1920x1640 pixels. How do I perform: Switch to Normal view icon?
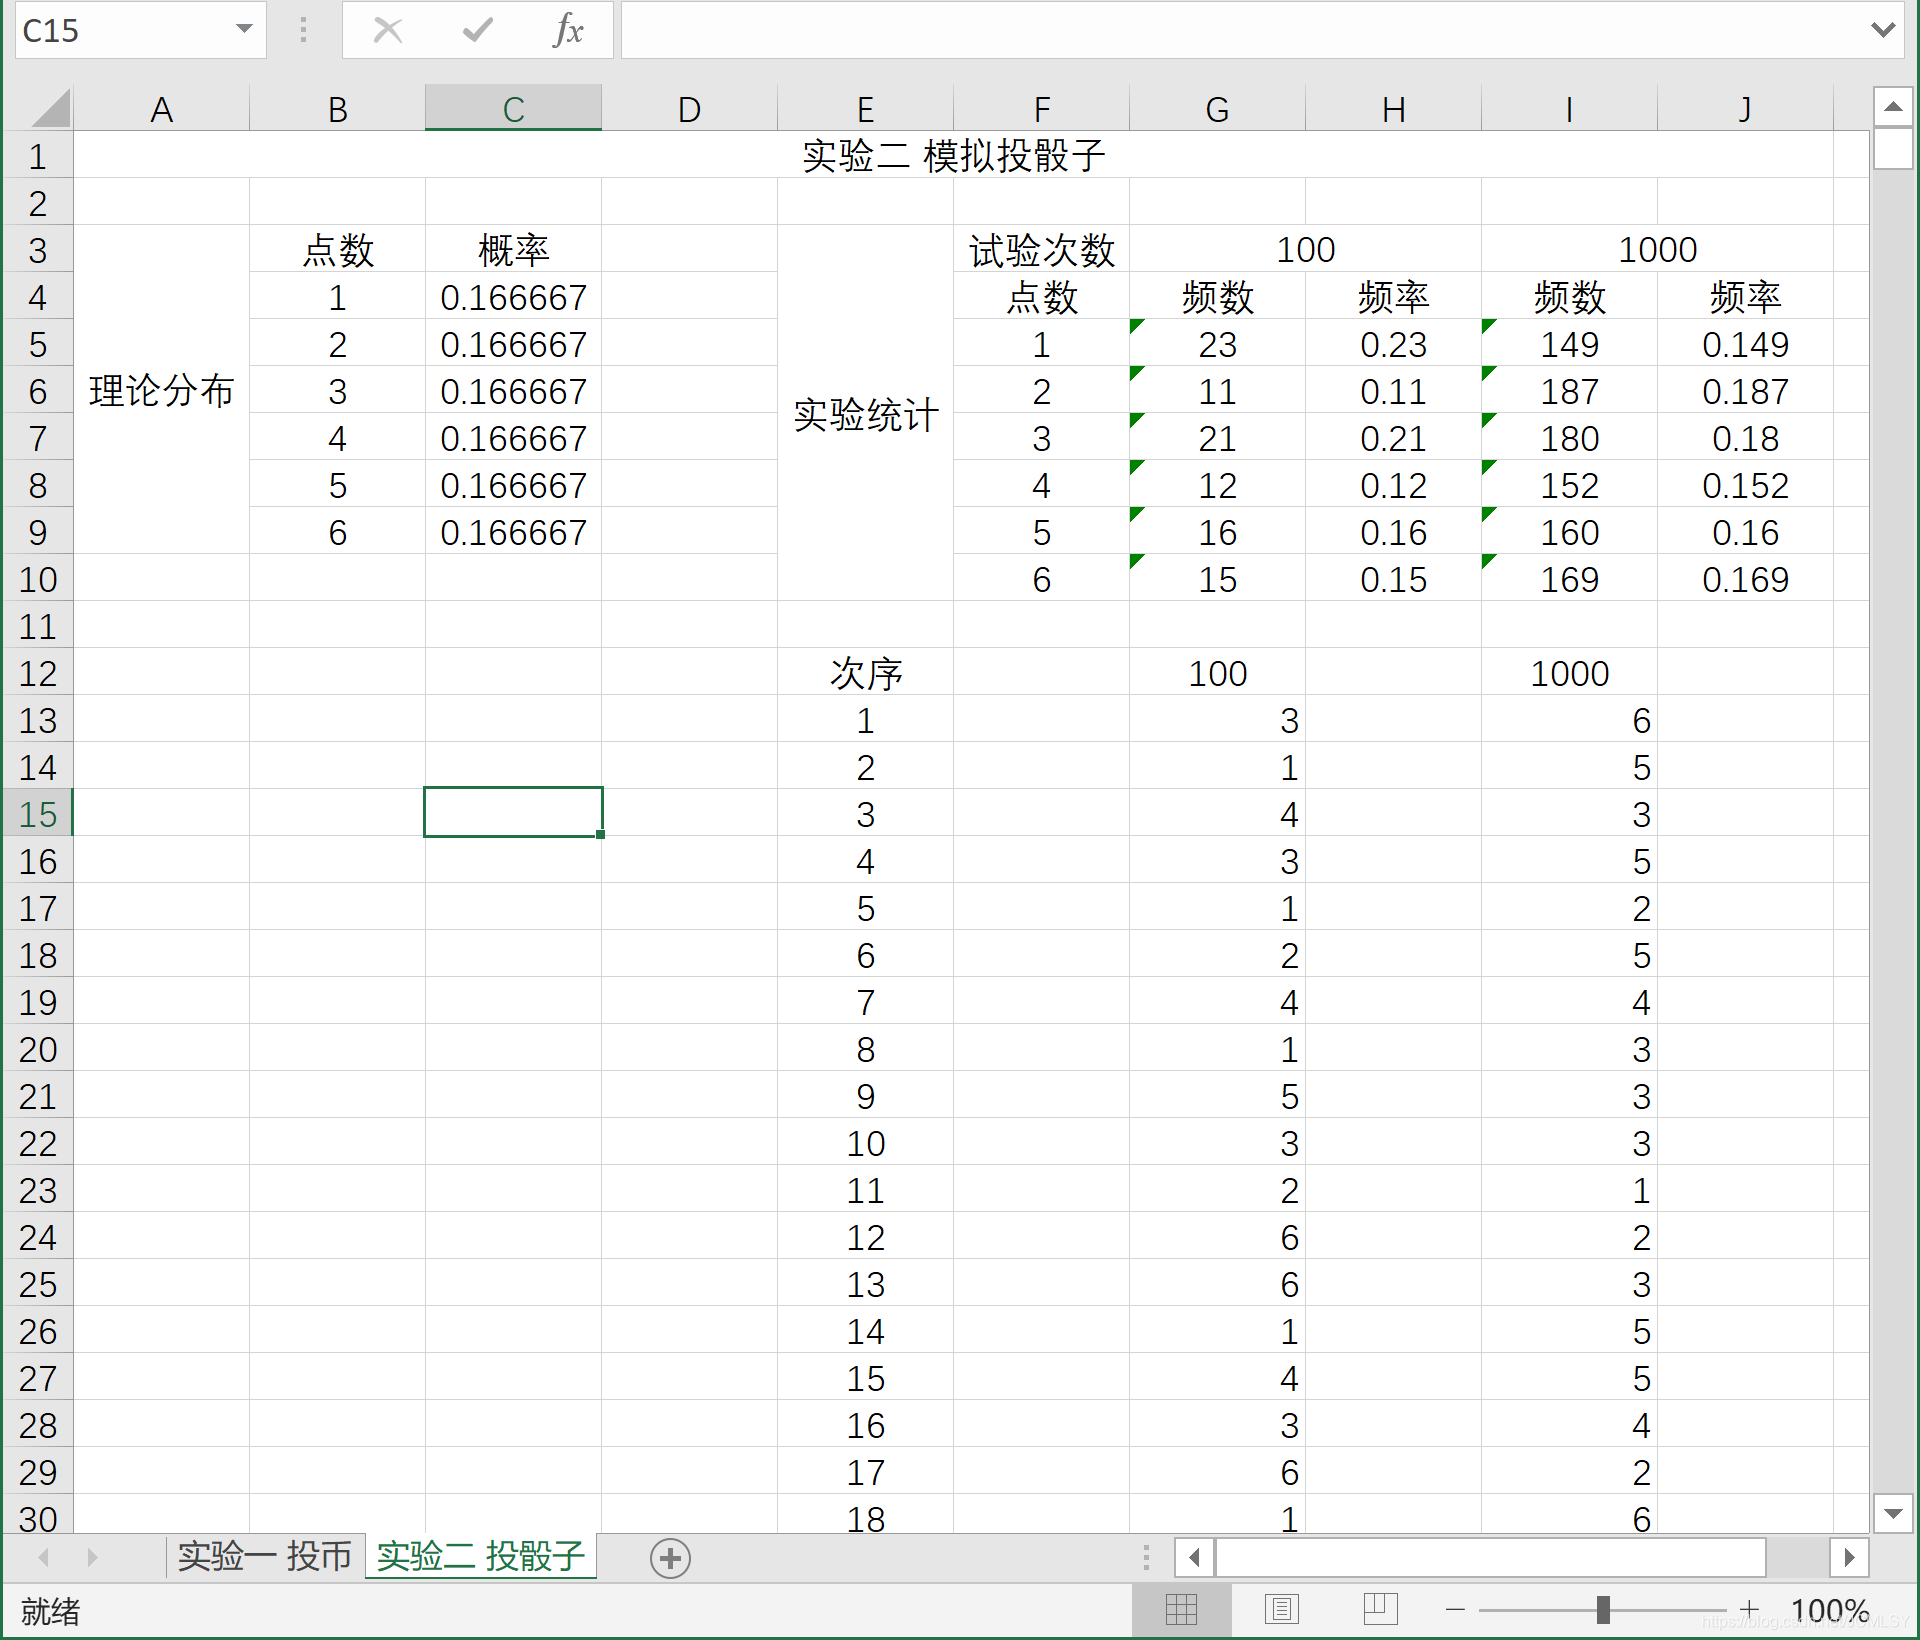[x=1181, y=1609]
